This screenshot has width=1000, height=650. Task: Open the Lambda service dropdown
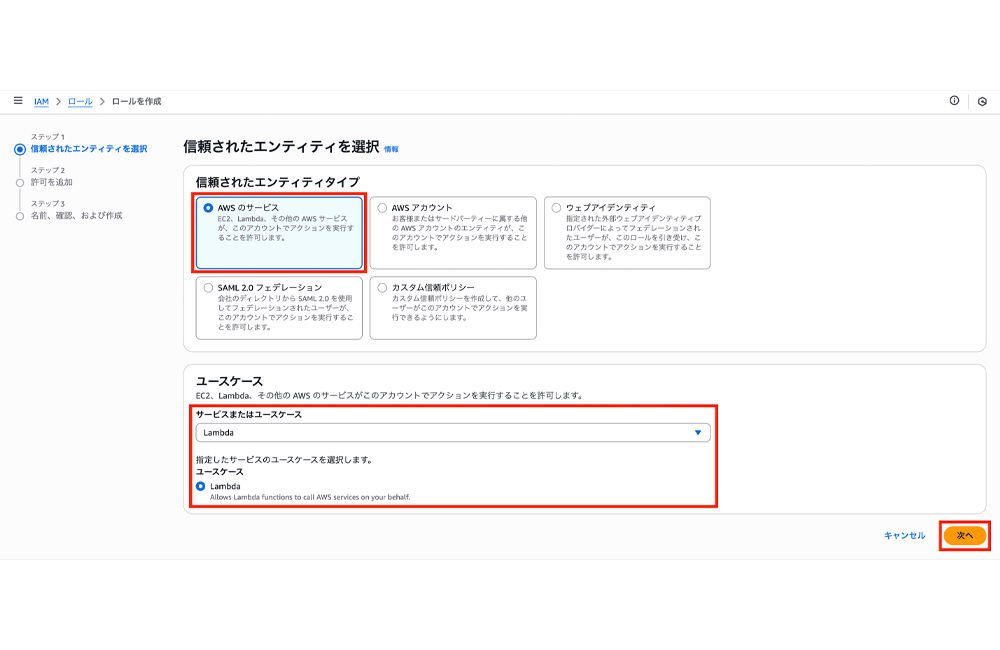[x=453, y=432]
